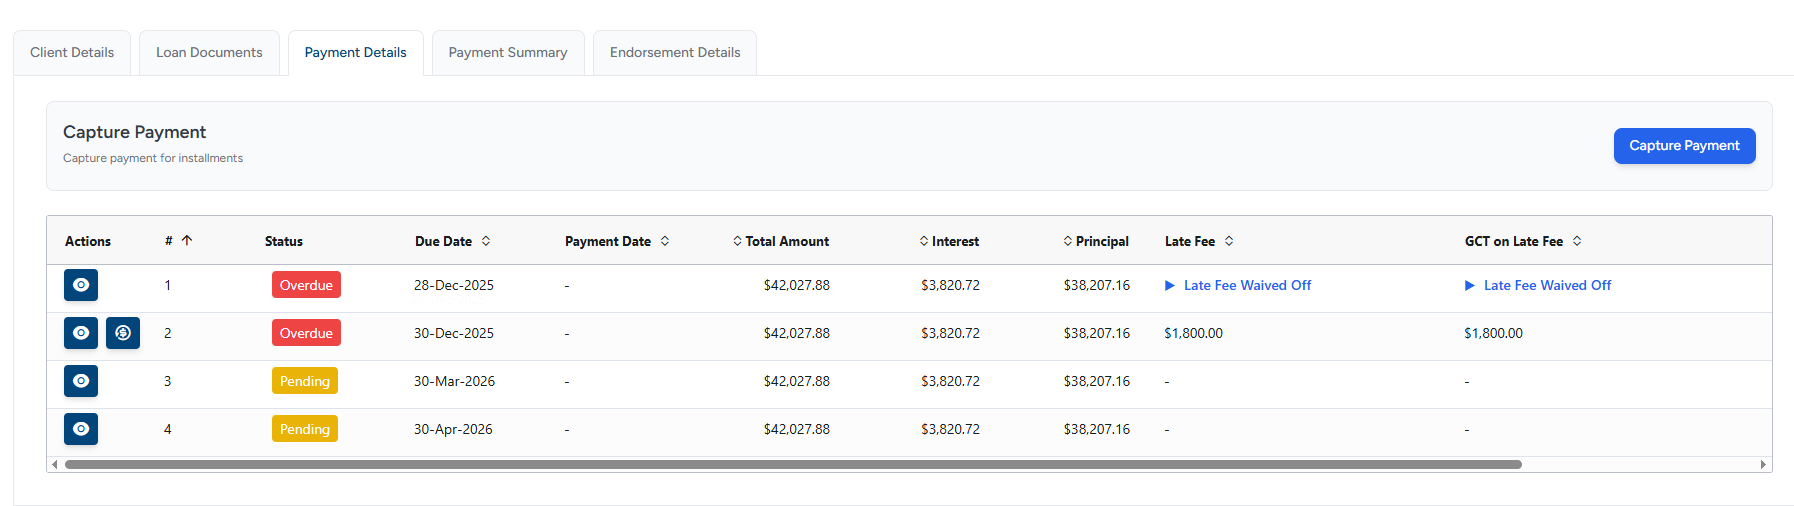Click the waive fee icon for installment 2
Screen dimensions: 1794x506
click(x=123, y=333)
